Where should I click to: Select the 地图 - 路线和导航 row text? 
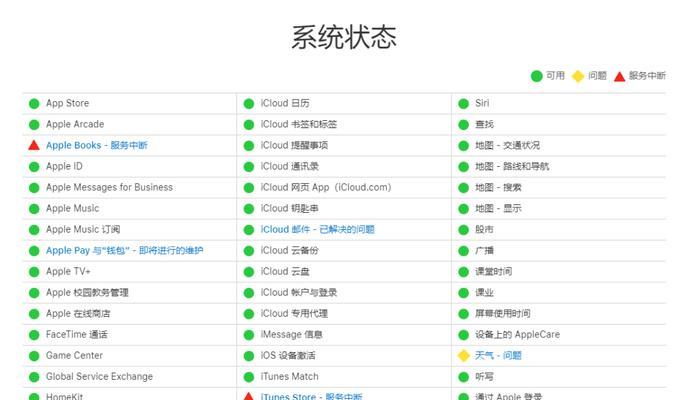click(x=512, y=167)
